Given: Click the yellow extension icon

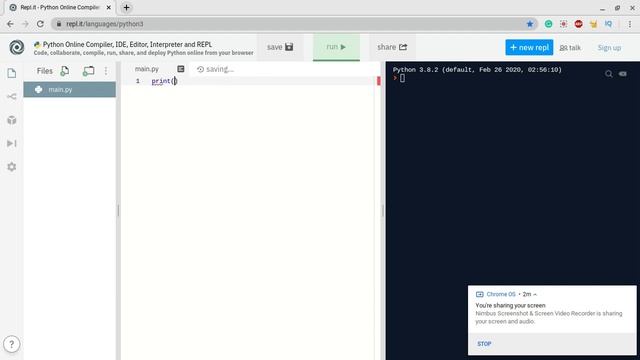Looking at the screenshot, I should pyautogui.click(x=593, y=24).
